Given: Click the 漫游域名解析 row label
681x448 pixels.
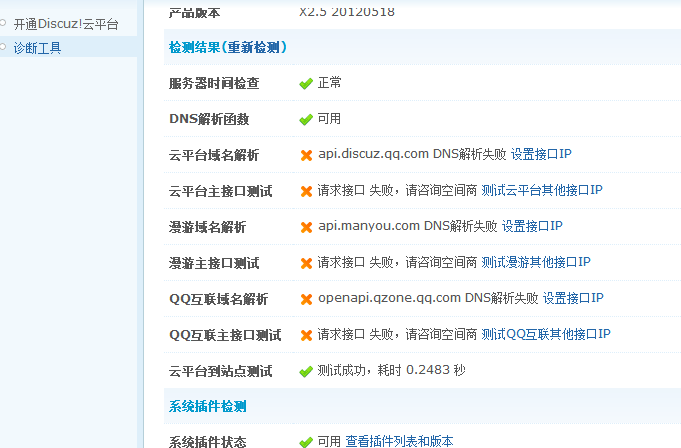Looking at the screenshot, I should (208, 227).
